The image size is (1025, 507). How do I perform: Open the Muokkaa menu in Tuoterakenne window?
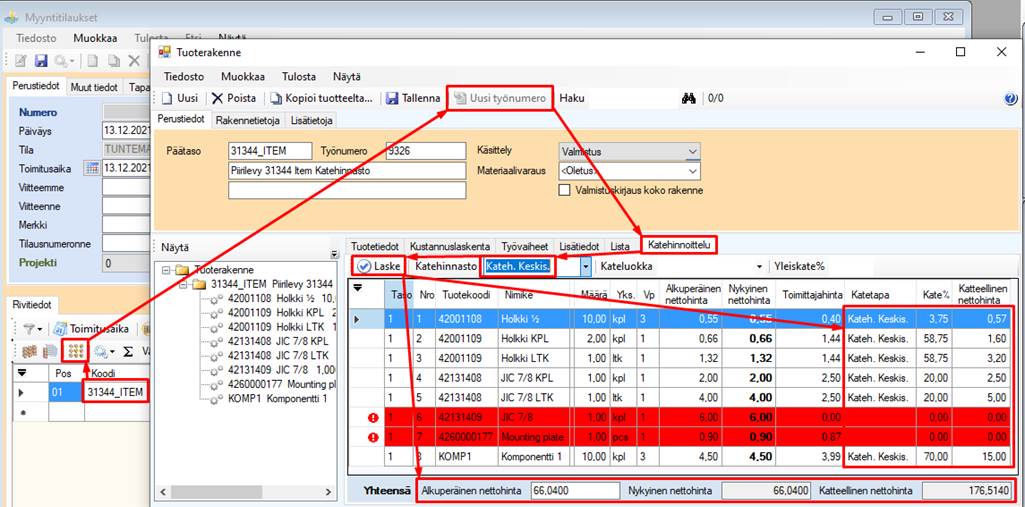(x=243, y=76)
